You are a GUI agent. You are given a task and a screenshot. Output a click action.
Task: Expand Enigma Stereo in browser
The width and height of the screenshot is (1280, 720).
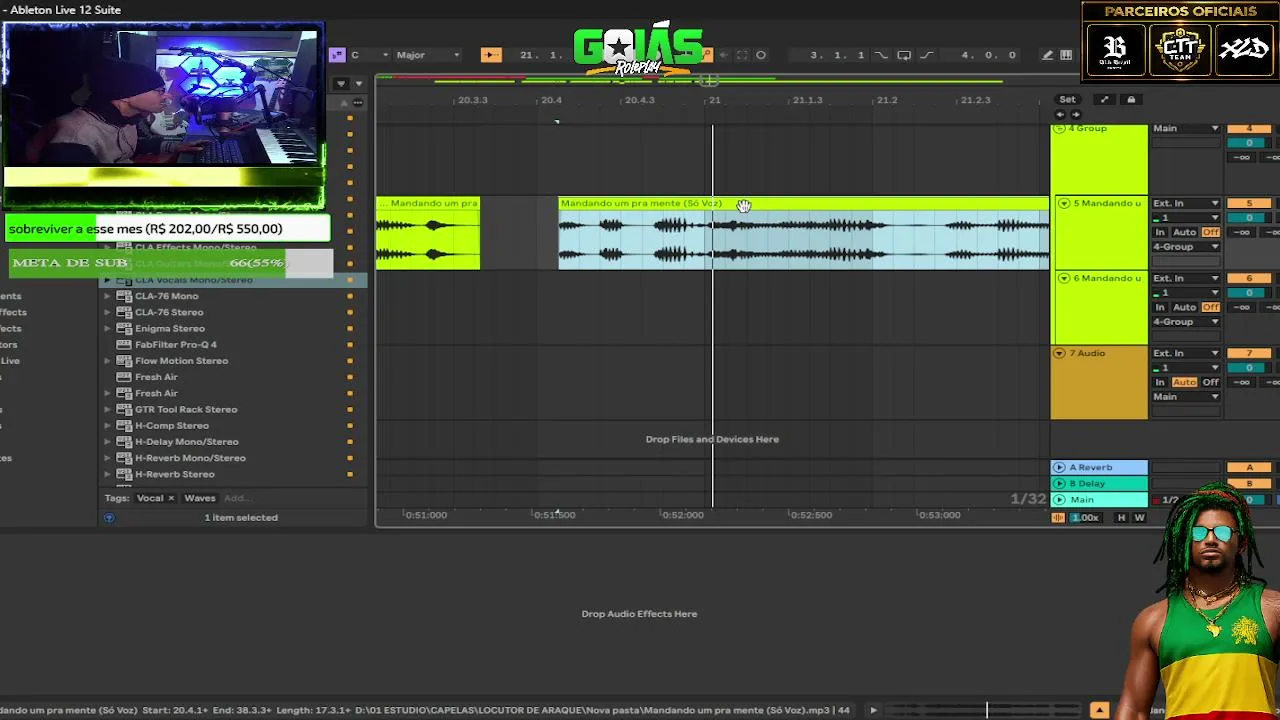(107, 328)
